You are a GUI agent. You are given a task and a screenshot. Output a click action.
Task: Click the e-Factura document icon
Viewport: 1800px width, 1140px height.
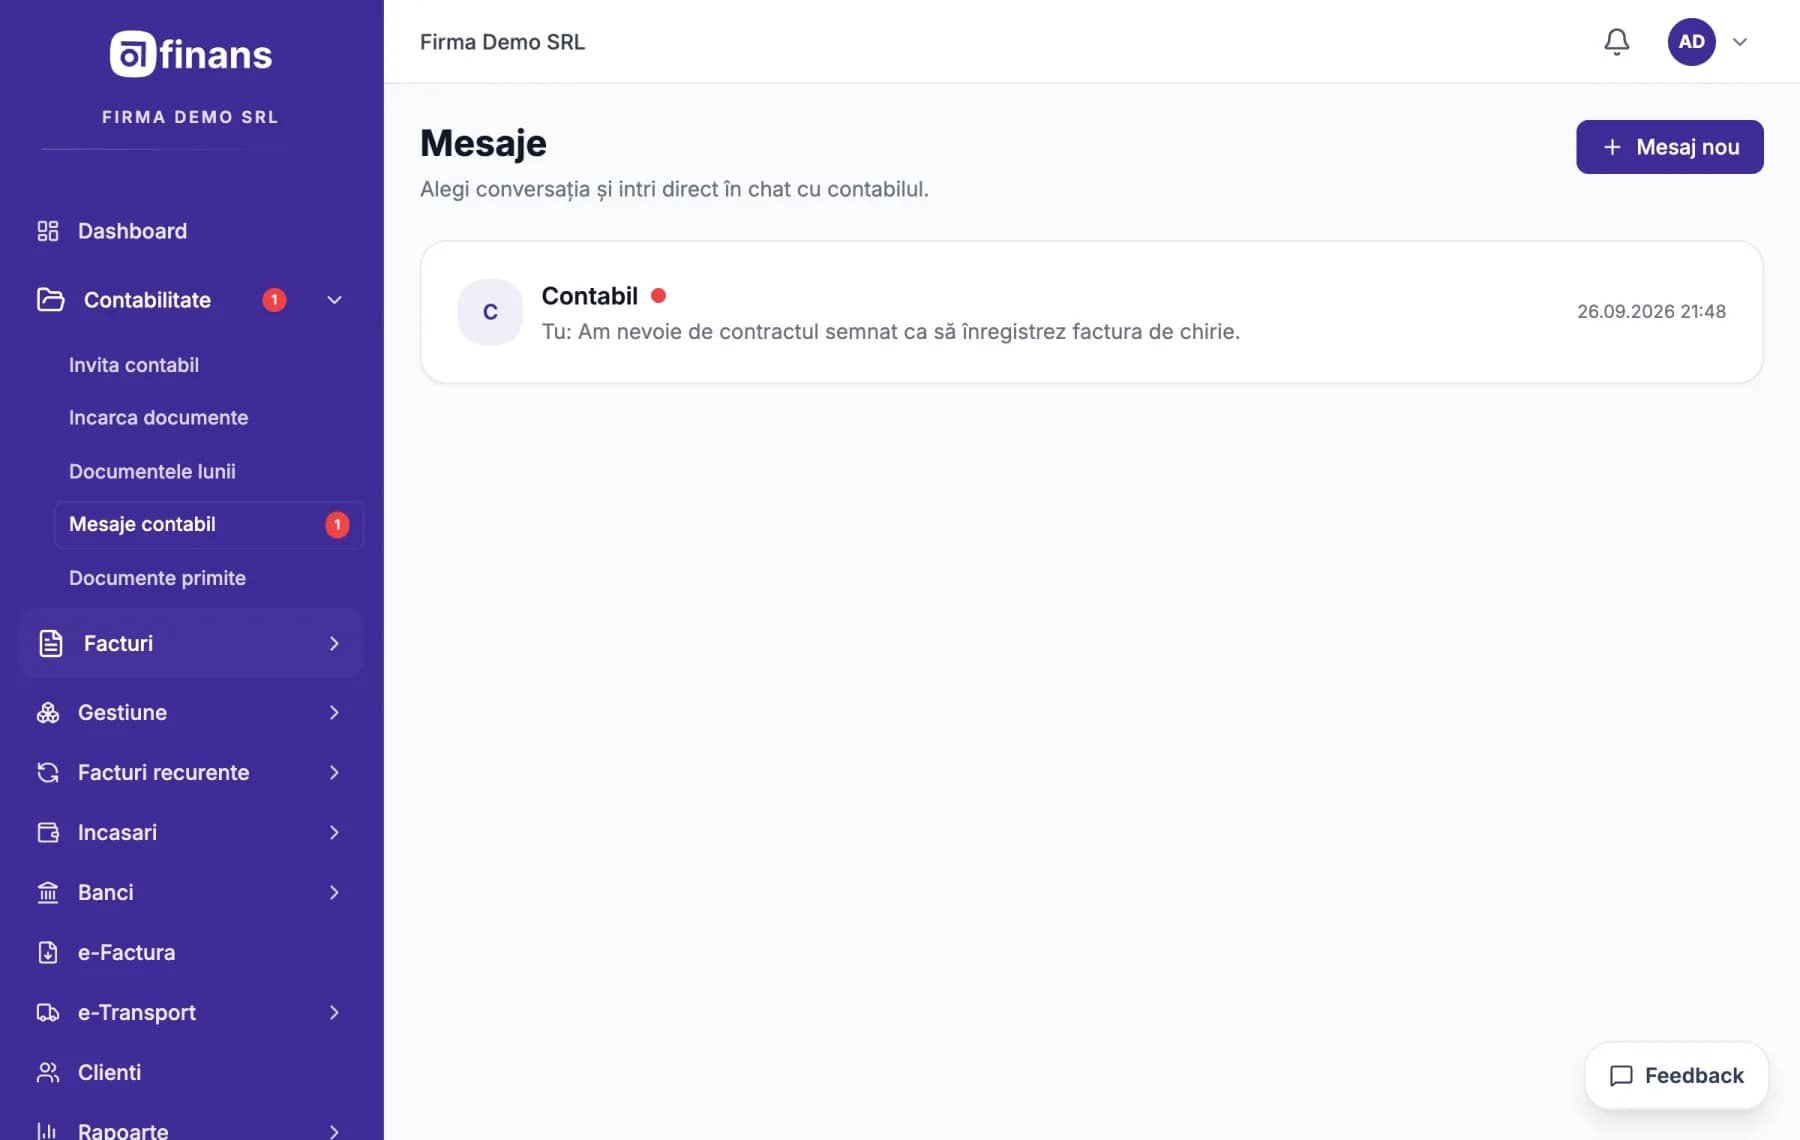pos(48,952)
